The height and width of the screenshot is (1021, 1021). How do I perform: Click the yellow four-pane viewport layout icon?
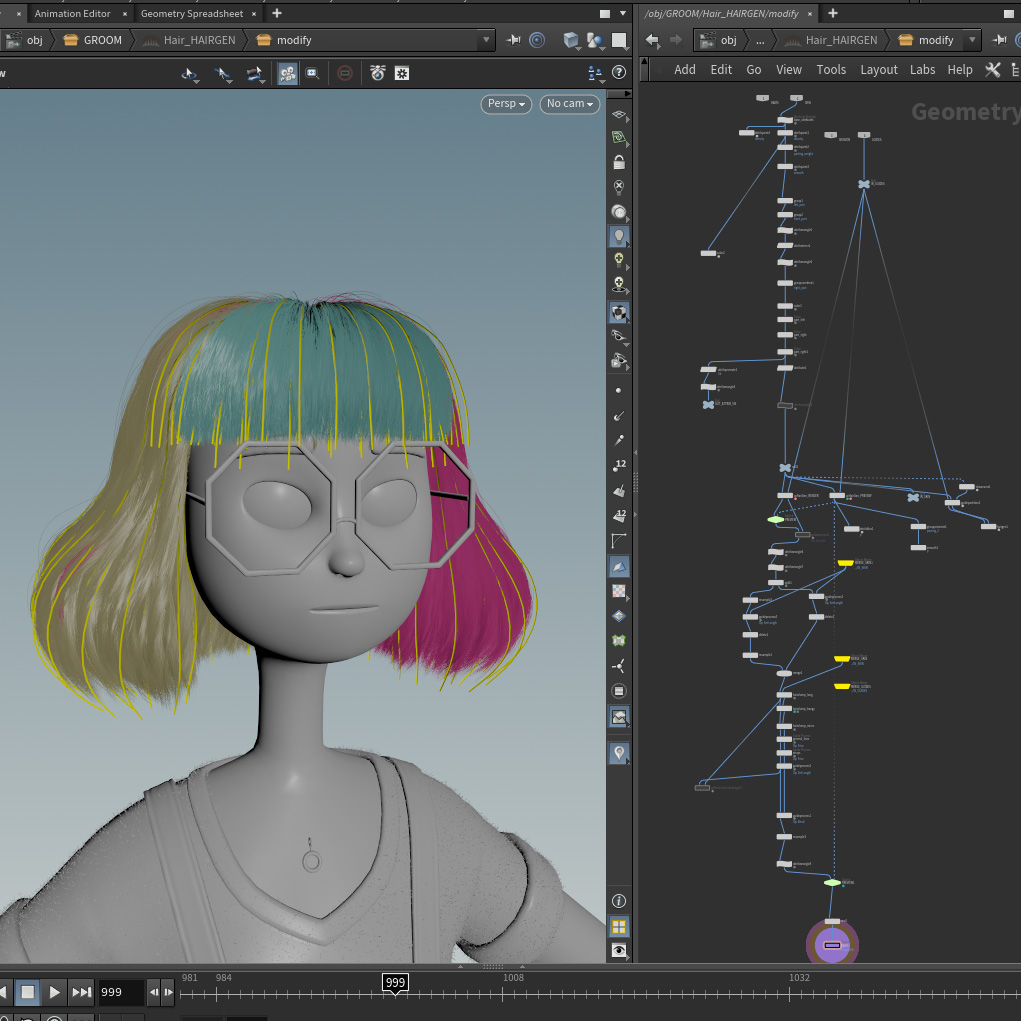click(619, 926)
